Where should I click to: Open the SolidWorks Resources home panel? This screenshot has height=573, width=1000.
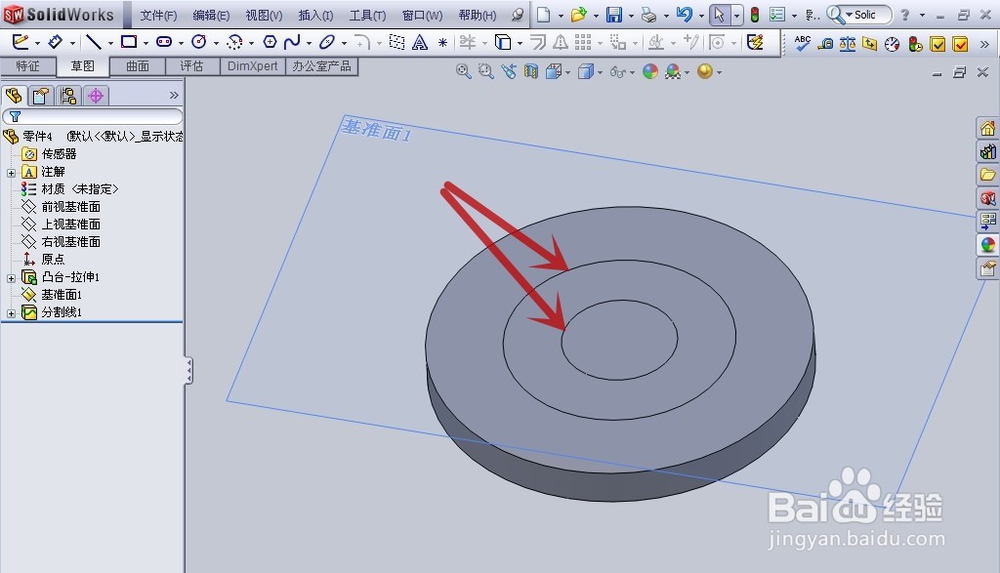pos(988,128)
